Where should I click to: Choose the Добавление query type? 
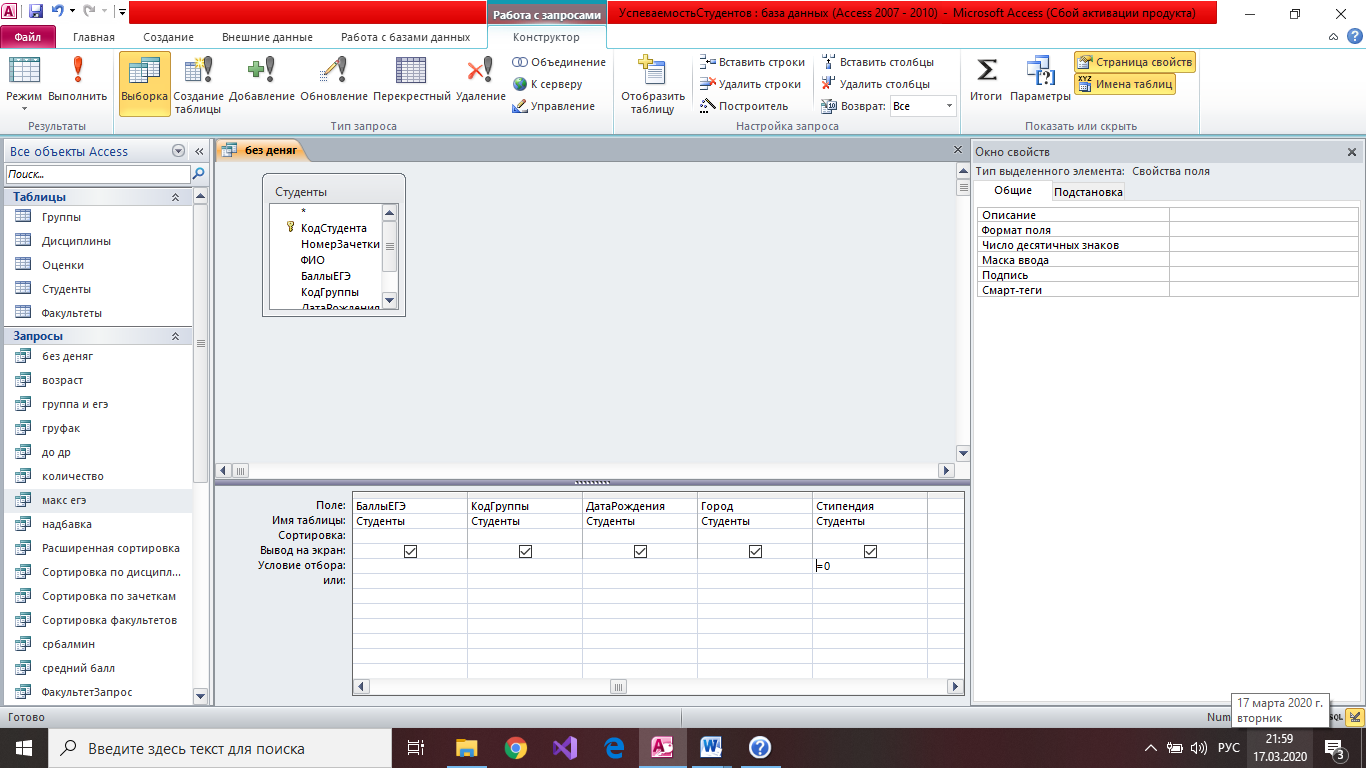[262, 80]
